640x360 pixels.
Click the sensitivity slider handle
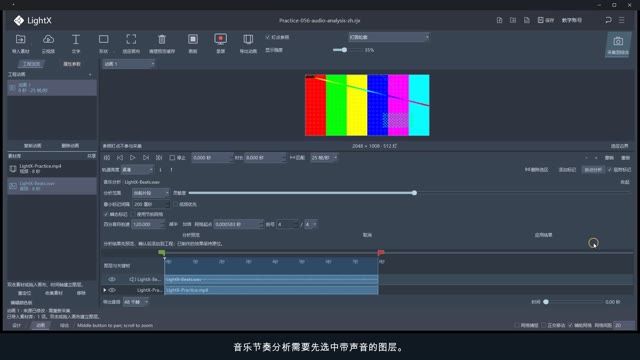pos(414,193)
